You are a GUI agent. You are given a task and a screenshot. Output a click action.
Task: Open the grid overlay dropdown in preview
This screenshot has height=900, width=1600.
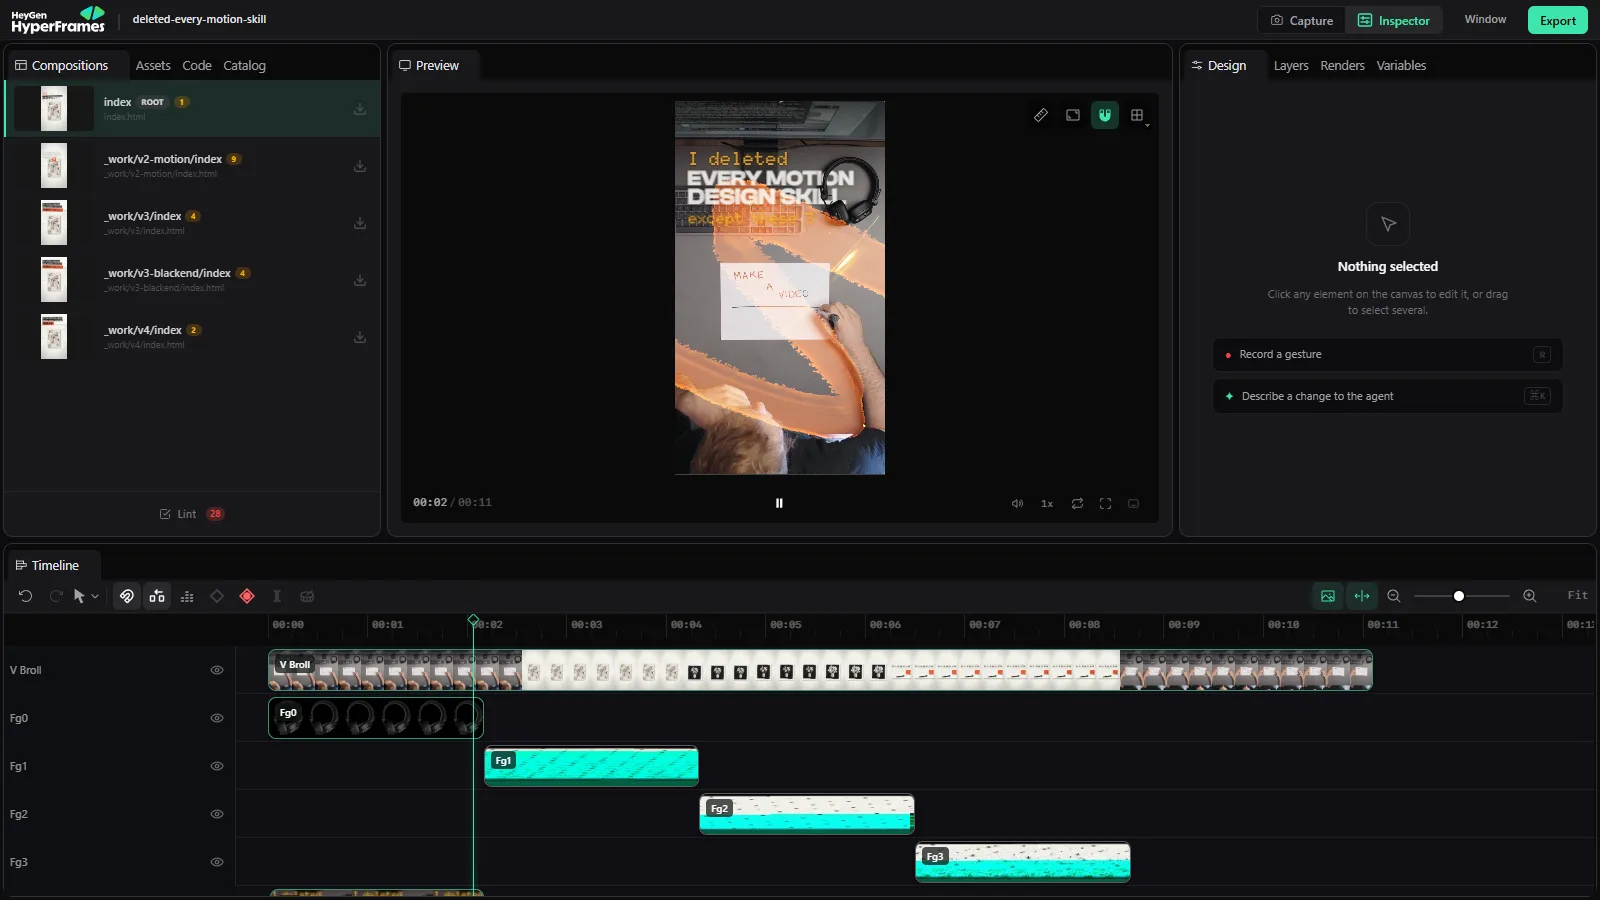click(x=1138, y=116)
